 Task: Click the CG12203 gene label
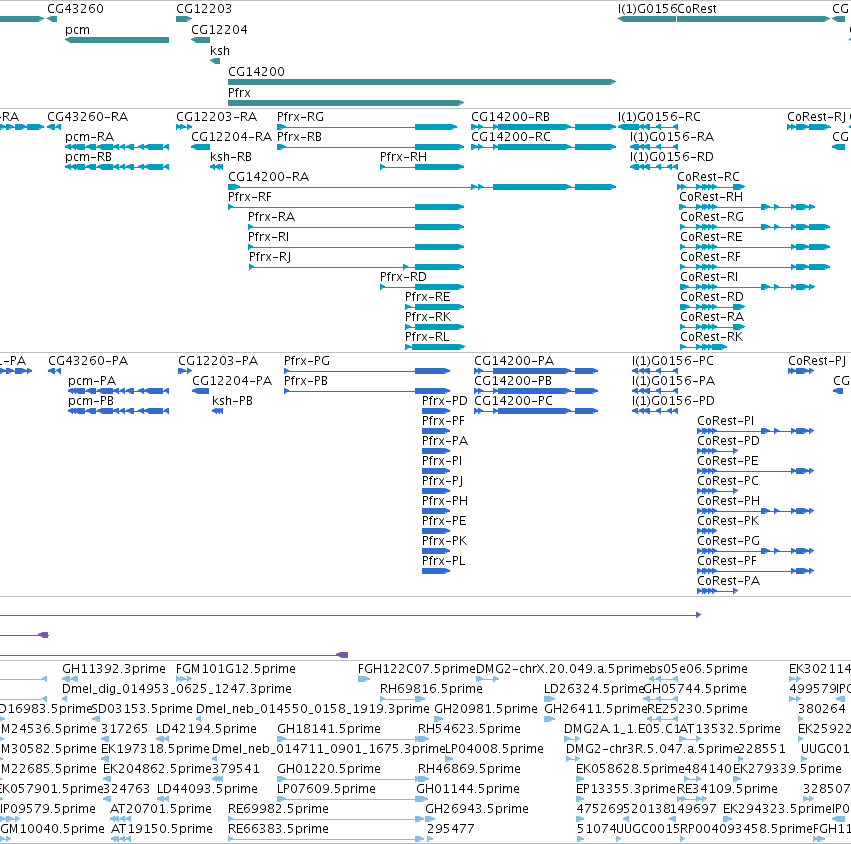click(x=204, y=9)
